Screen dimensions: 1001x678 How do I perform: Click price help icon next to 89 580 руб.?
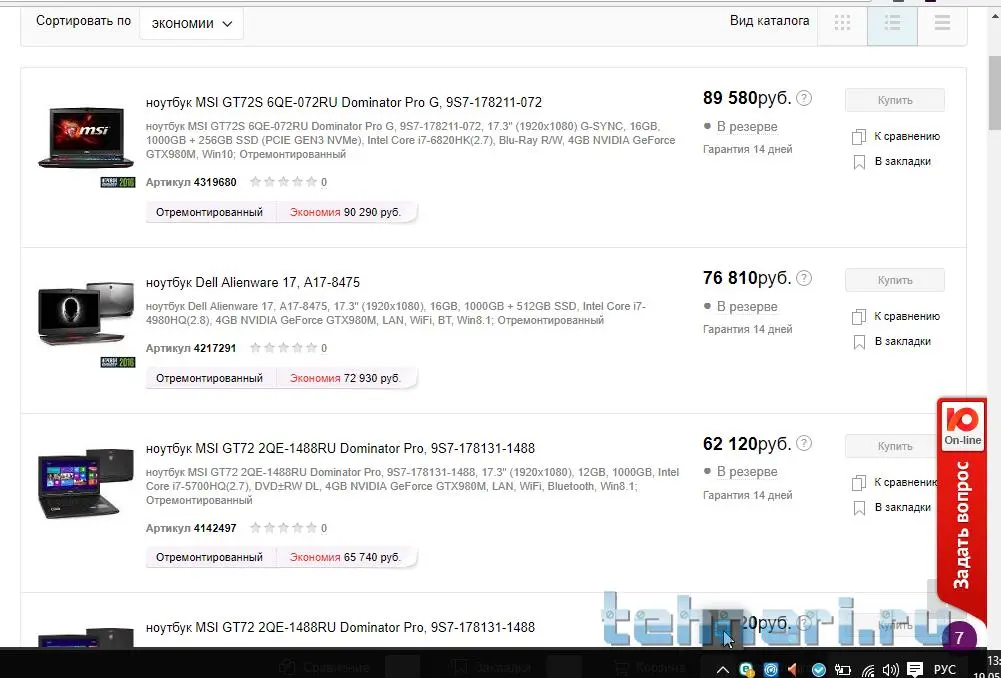tap(804, 98)
